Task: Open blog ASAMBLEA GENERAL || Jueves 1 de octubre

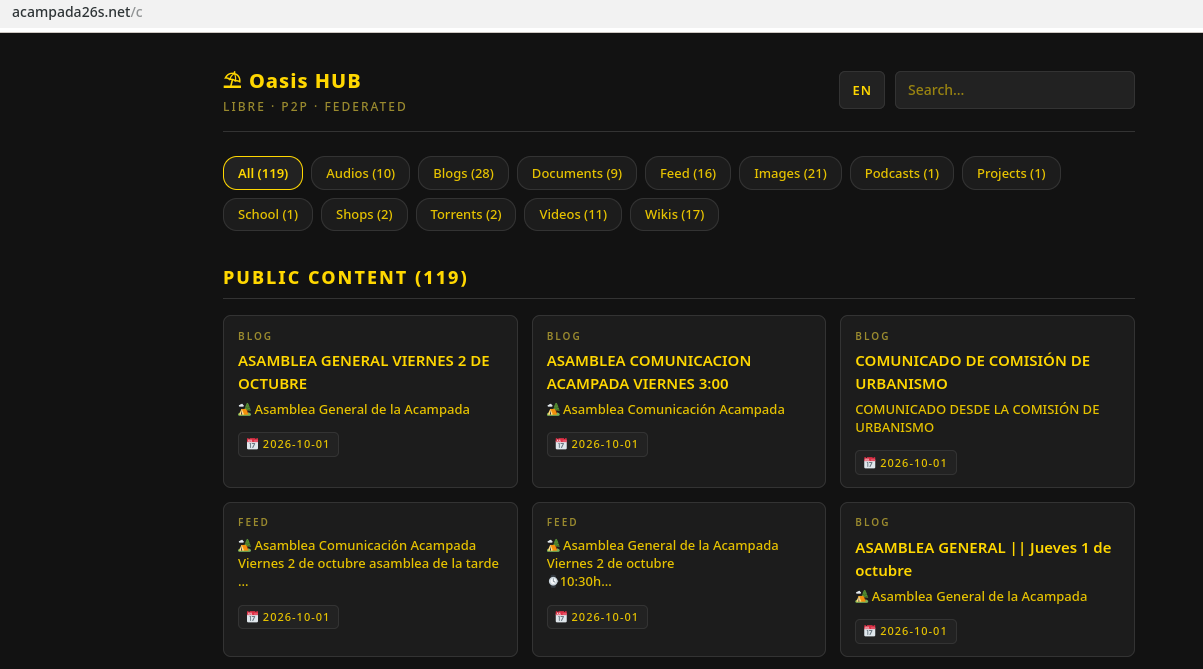Action: coord(983,559)
